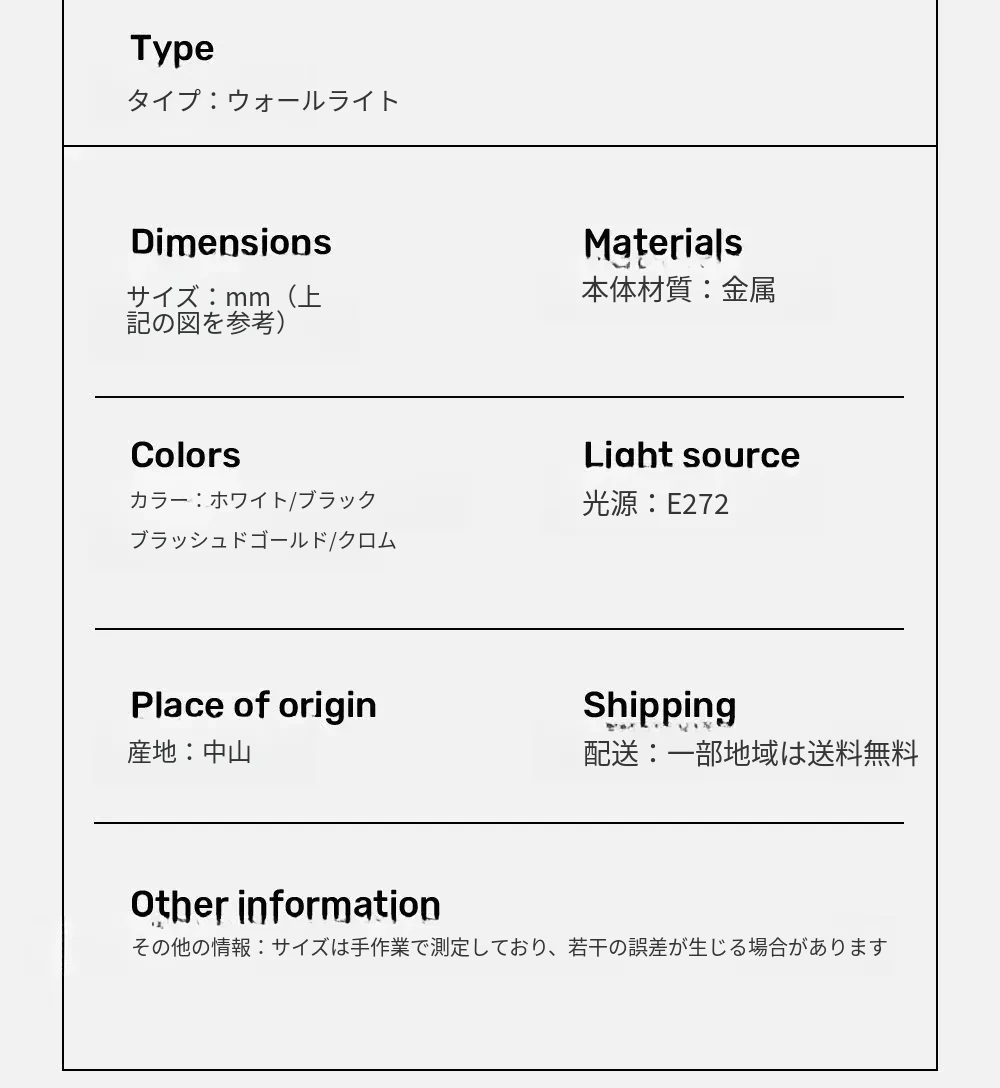The width and height of the screenshot is (1000, 1088).
Task: Click the "Shipping" heading
Action: click(x=659, y=705)
